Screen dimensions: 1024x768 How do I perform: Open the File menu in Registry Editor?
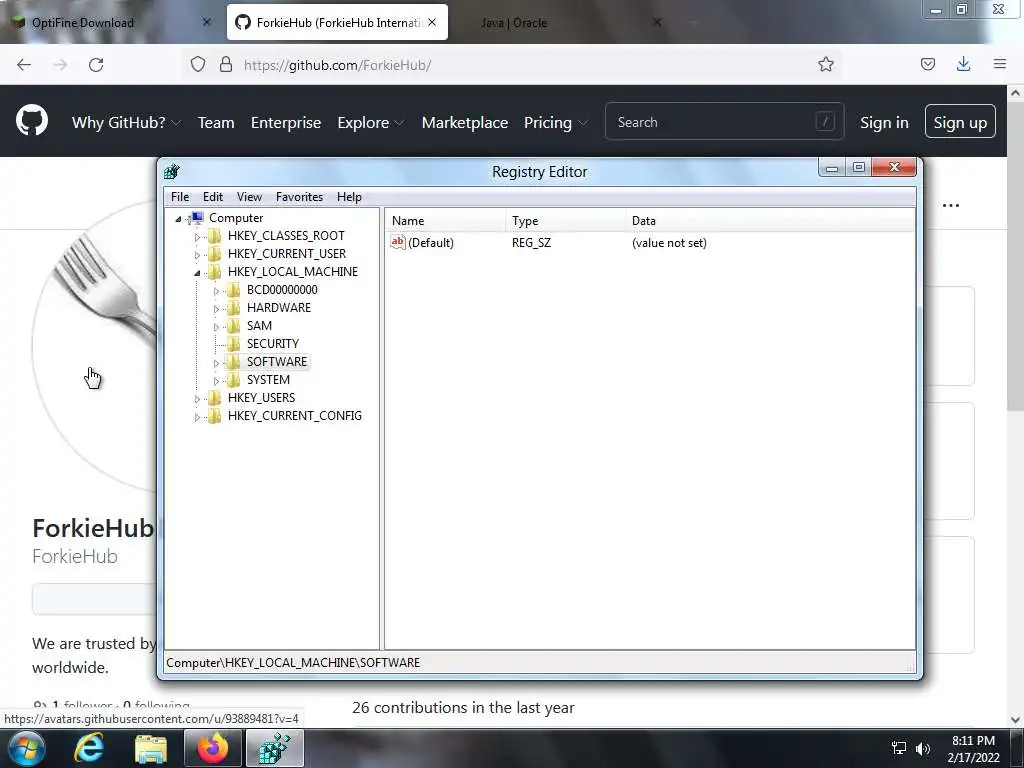tap(180, 197)
